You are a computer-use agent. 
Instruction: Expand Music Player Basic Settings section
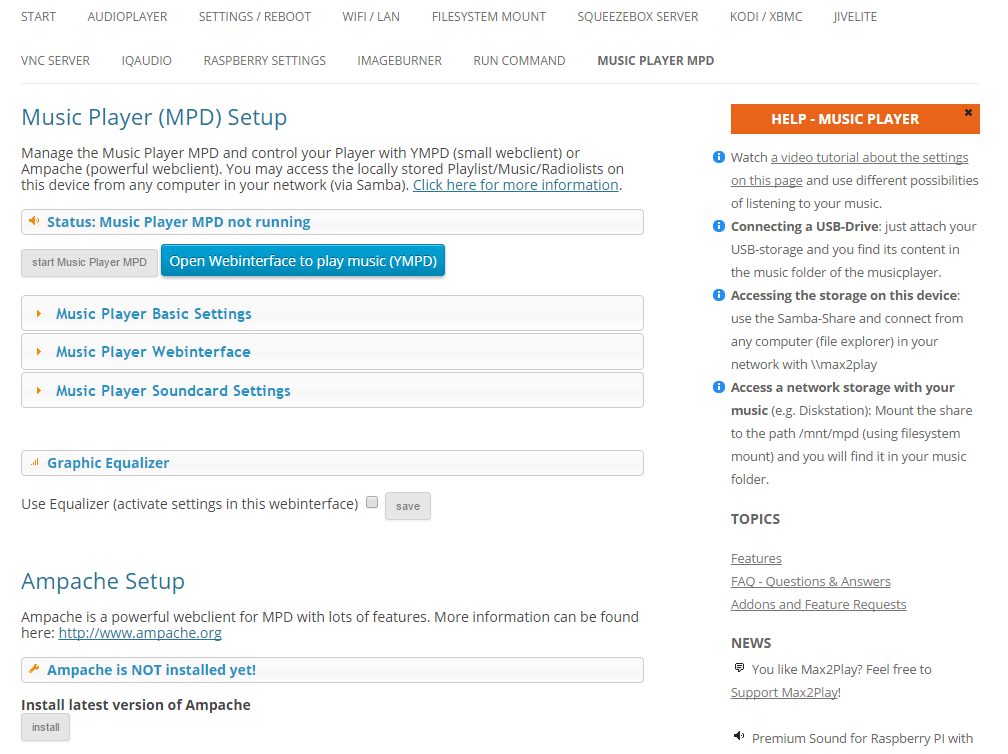coord(332,313)
